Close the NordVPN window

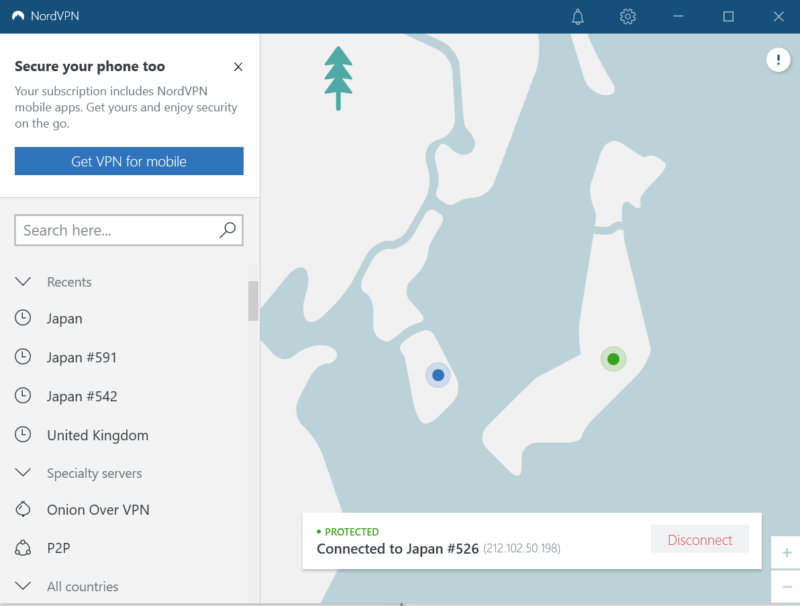778,16
